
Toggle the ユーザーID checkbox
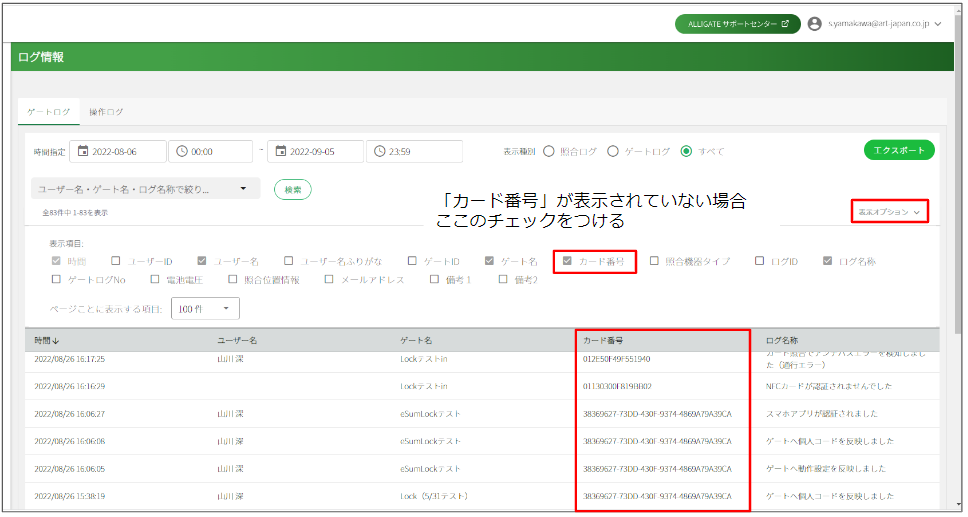coord(115,261)
